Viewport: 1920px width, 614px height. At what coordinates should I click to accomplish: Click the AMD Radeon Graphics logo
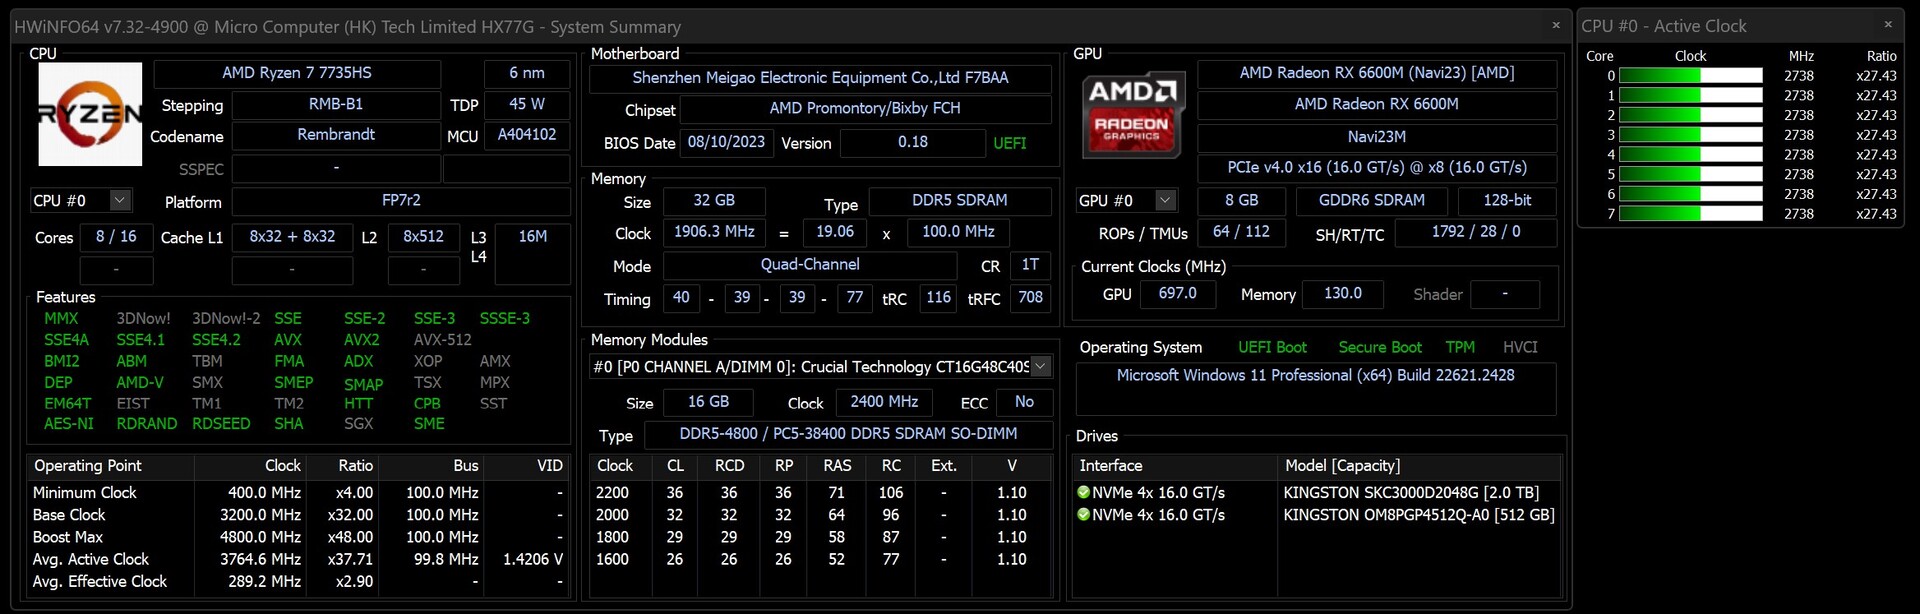tap(1132, 114)
